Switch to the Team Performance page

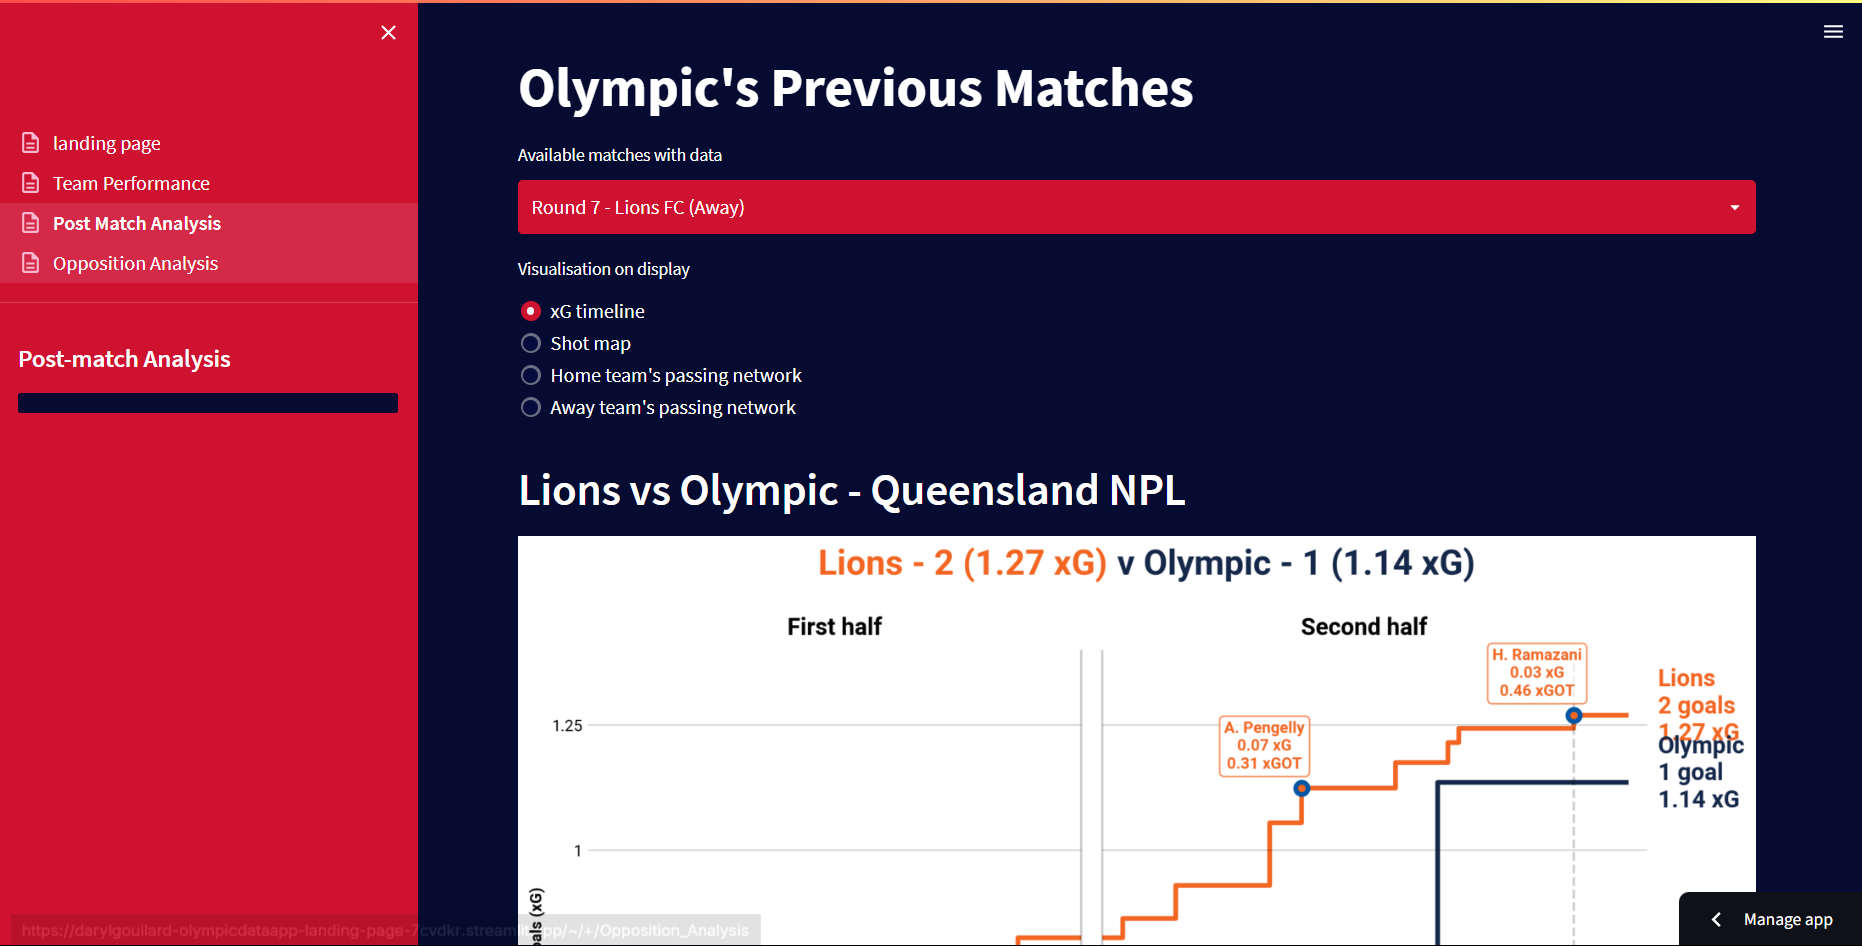click(131, 183)
